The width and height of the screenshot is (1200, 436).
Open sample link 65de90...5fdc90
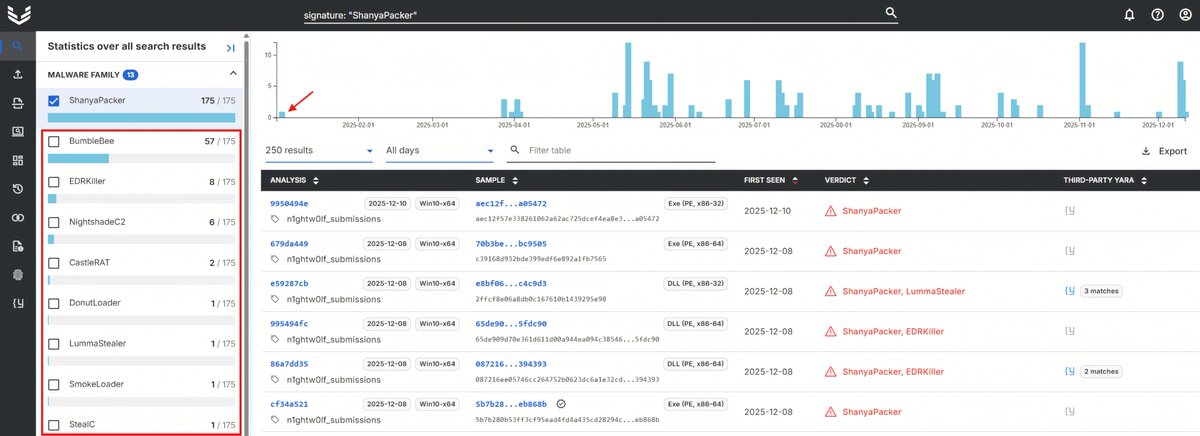[x=510, y=324]
